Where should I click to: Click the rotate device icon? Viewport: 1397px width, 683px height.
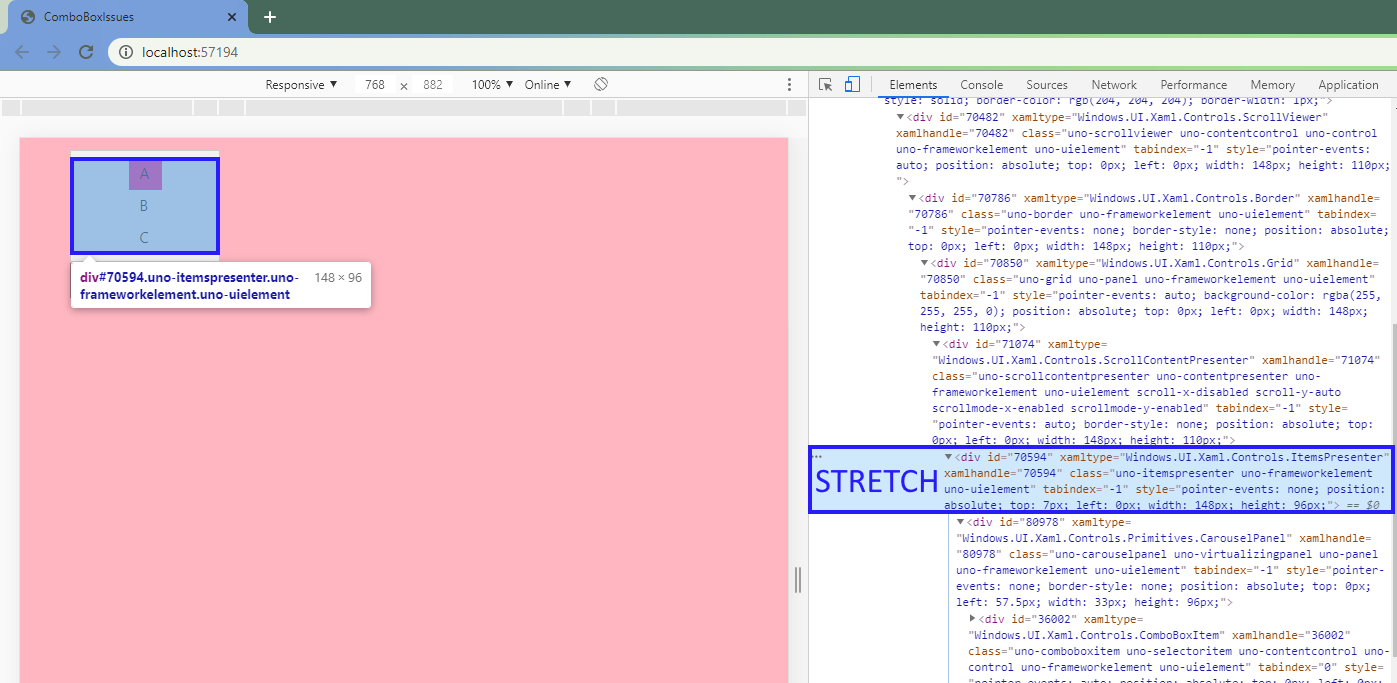600,85
